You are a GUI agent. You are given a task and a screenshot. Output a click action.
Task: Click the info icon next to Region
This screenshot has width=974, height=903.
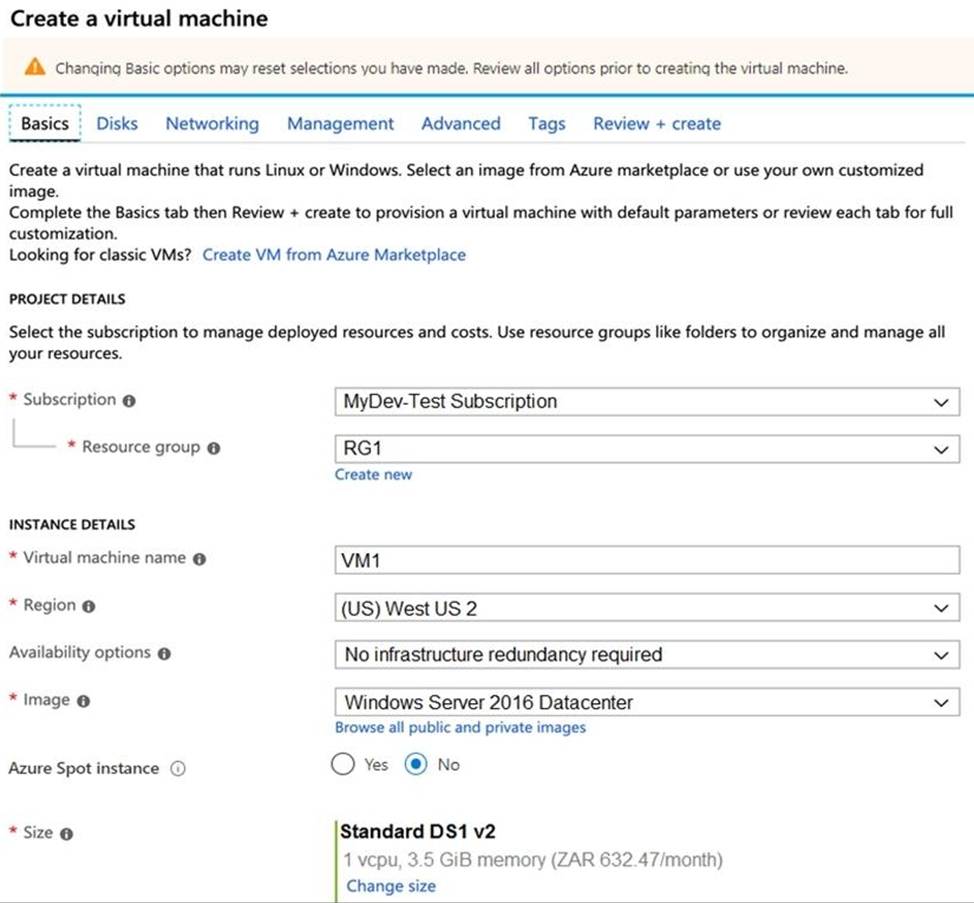pyautogui.click(x=89, y=607)
